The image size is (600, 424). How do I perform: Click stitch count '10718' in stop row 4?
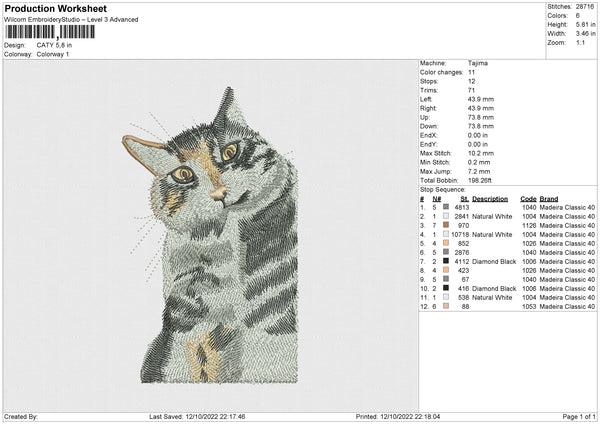460,234
